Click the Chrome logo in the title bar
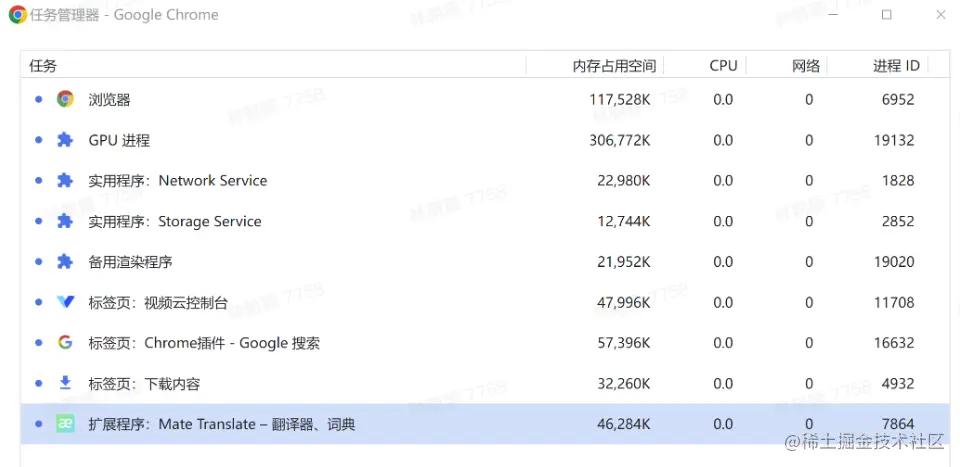The height and width of the screenshot is (467, 960). 17,15
